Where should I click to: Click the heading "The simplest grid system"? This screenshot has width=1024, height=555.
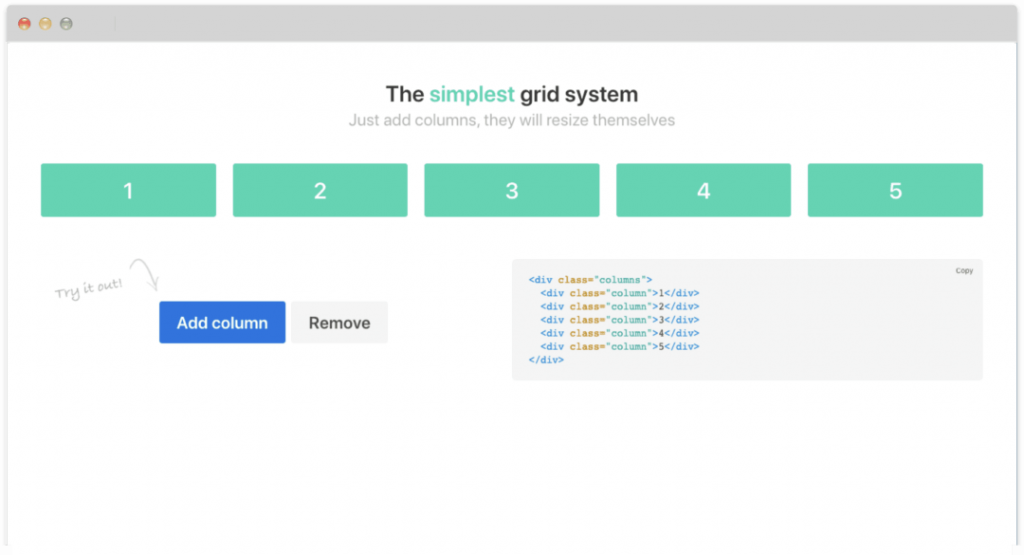click(x=512, y=94)
